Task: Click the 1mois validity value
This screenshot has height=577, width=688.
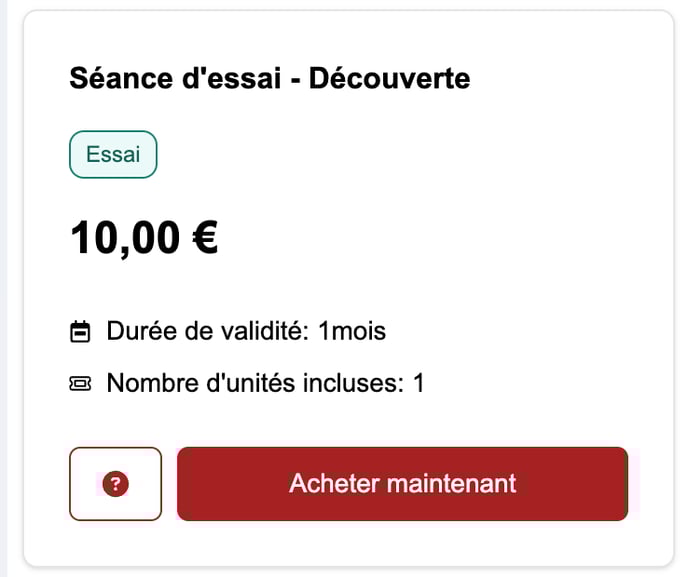Action: 352,331
